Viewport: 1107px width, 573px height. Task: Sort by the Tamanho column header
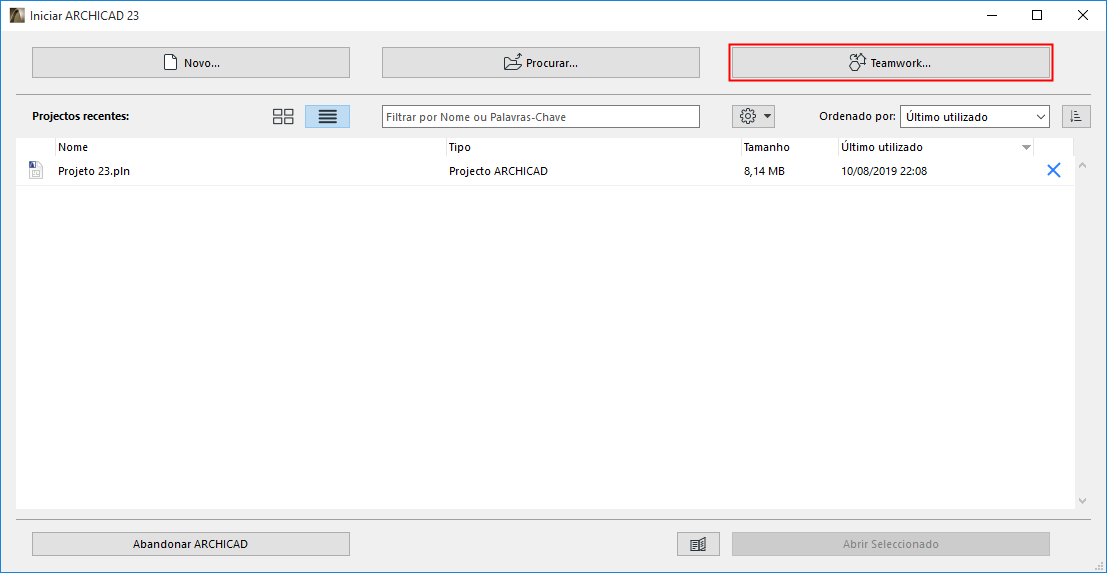pos(789,147)
